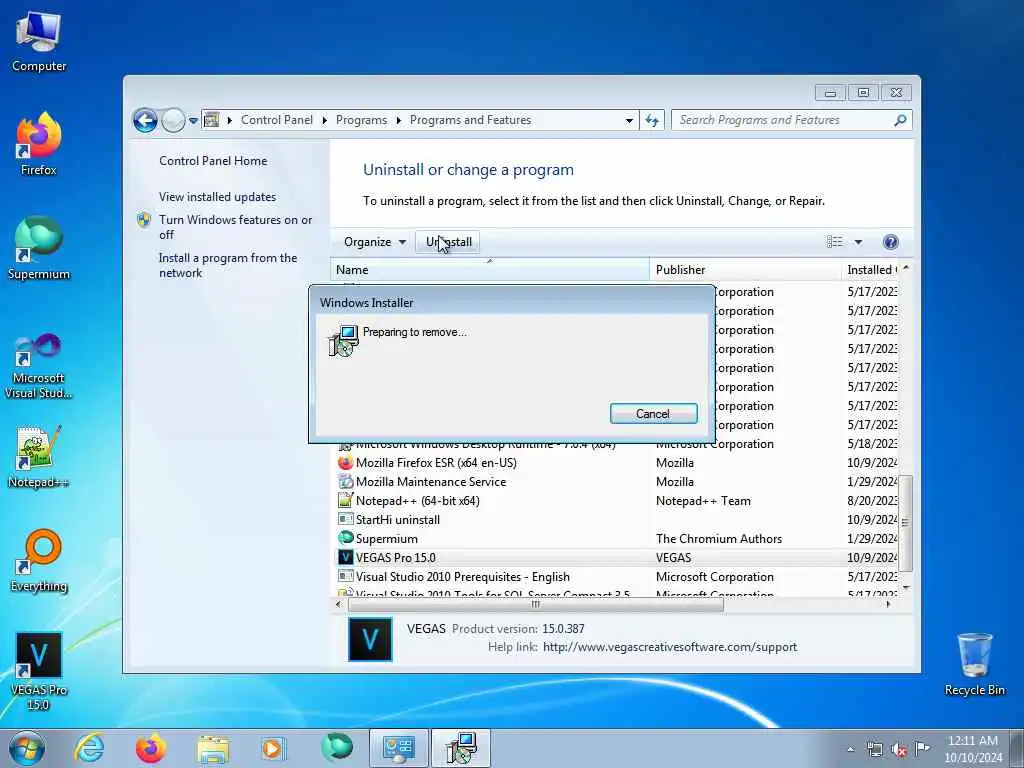Click the VEGAS details pane thumbnail
This screenshot has height=768, width=1024.
pos(370,639)
